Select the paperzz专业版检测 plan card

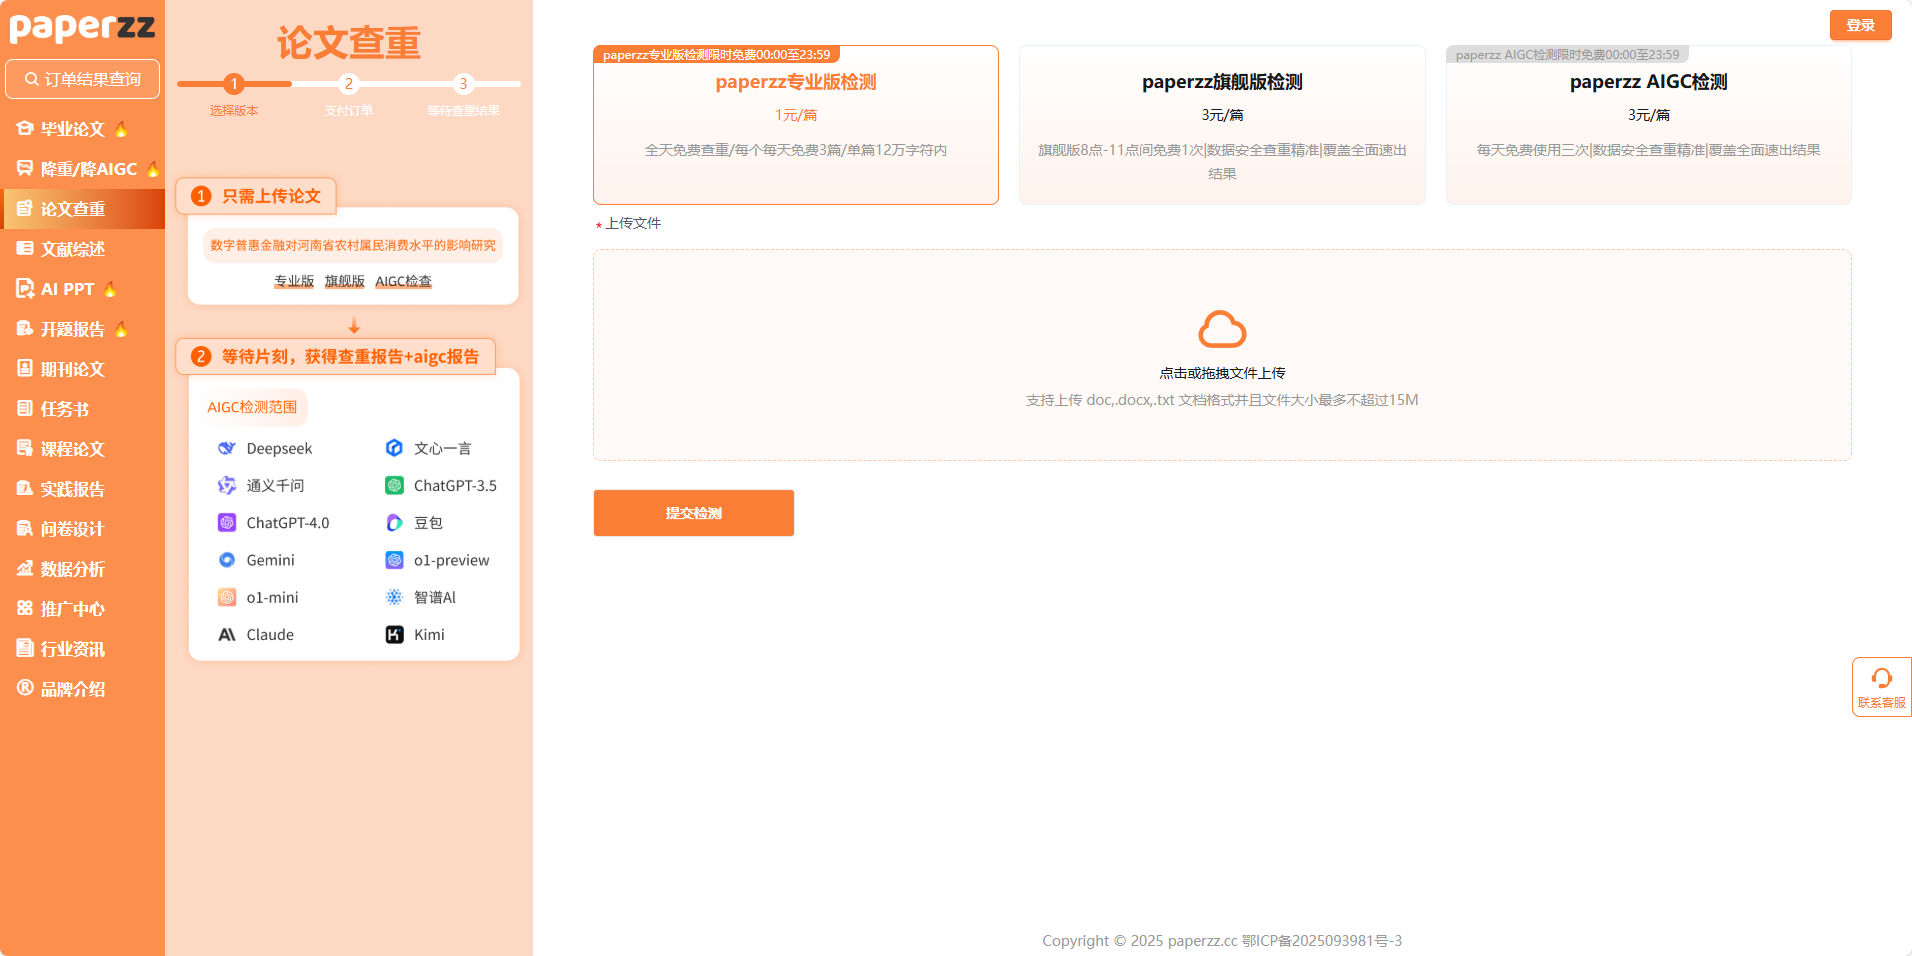point(795,125)
